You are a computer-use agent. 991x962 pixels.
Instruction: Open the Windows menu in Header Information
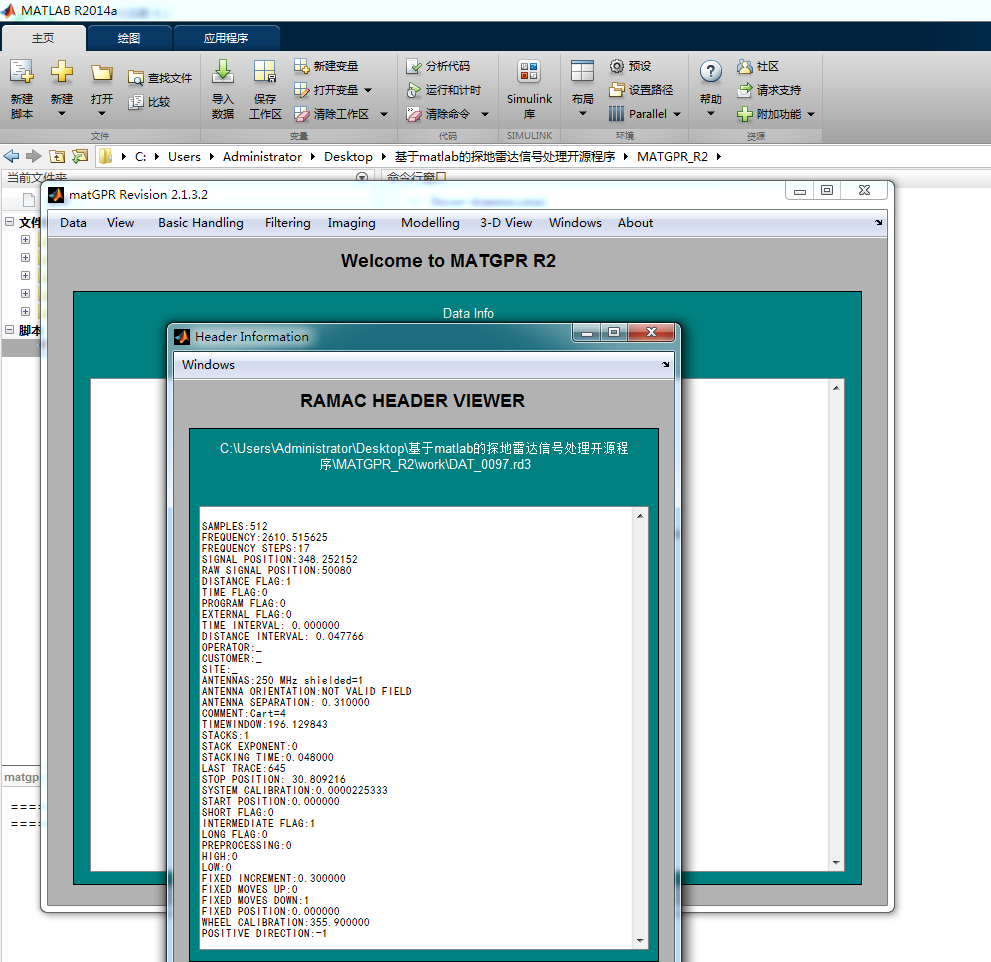coord(209,365)
